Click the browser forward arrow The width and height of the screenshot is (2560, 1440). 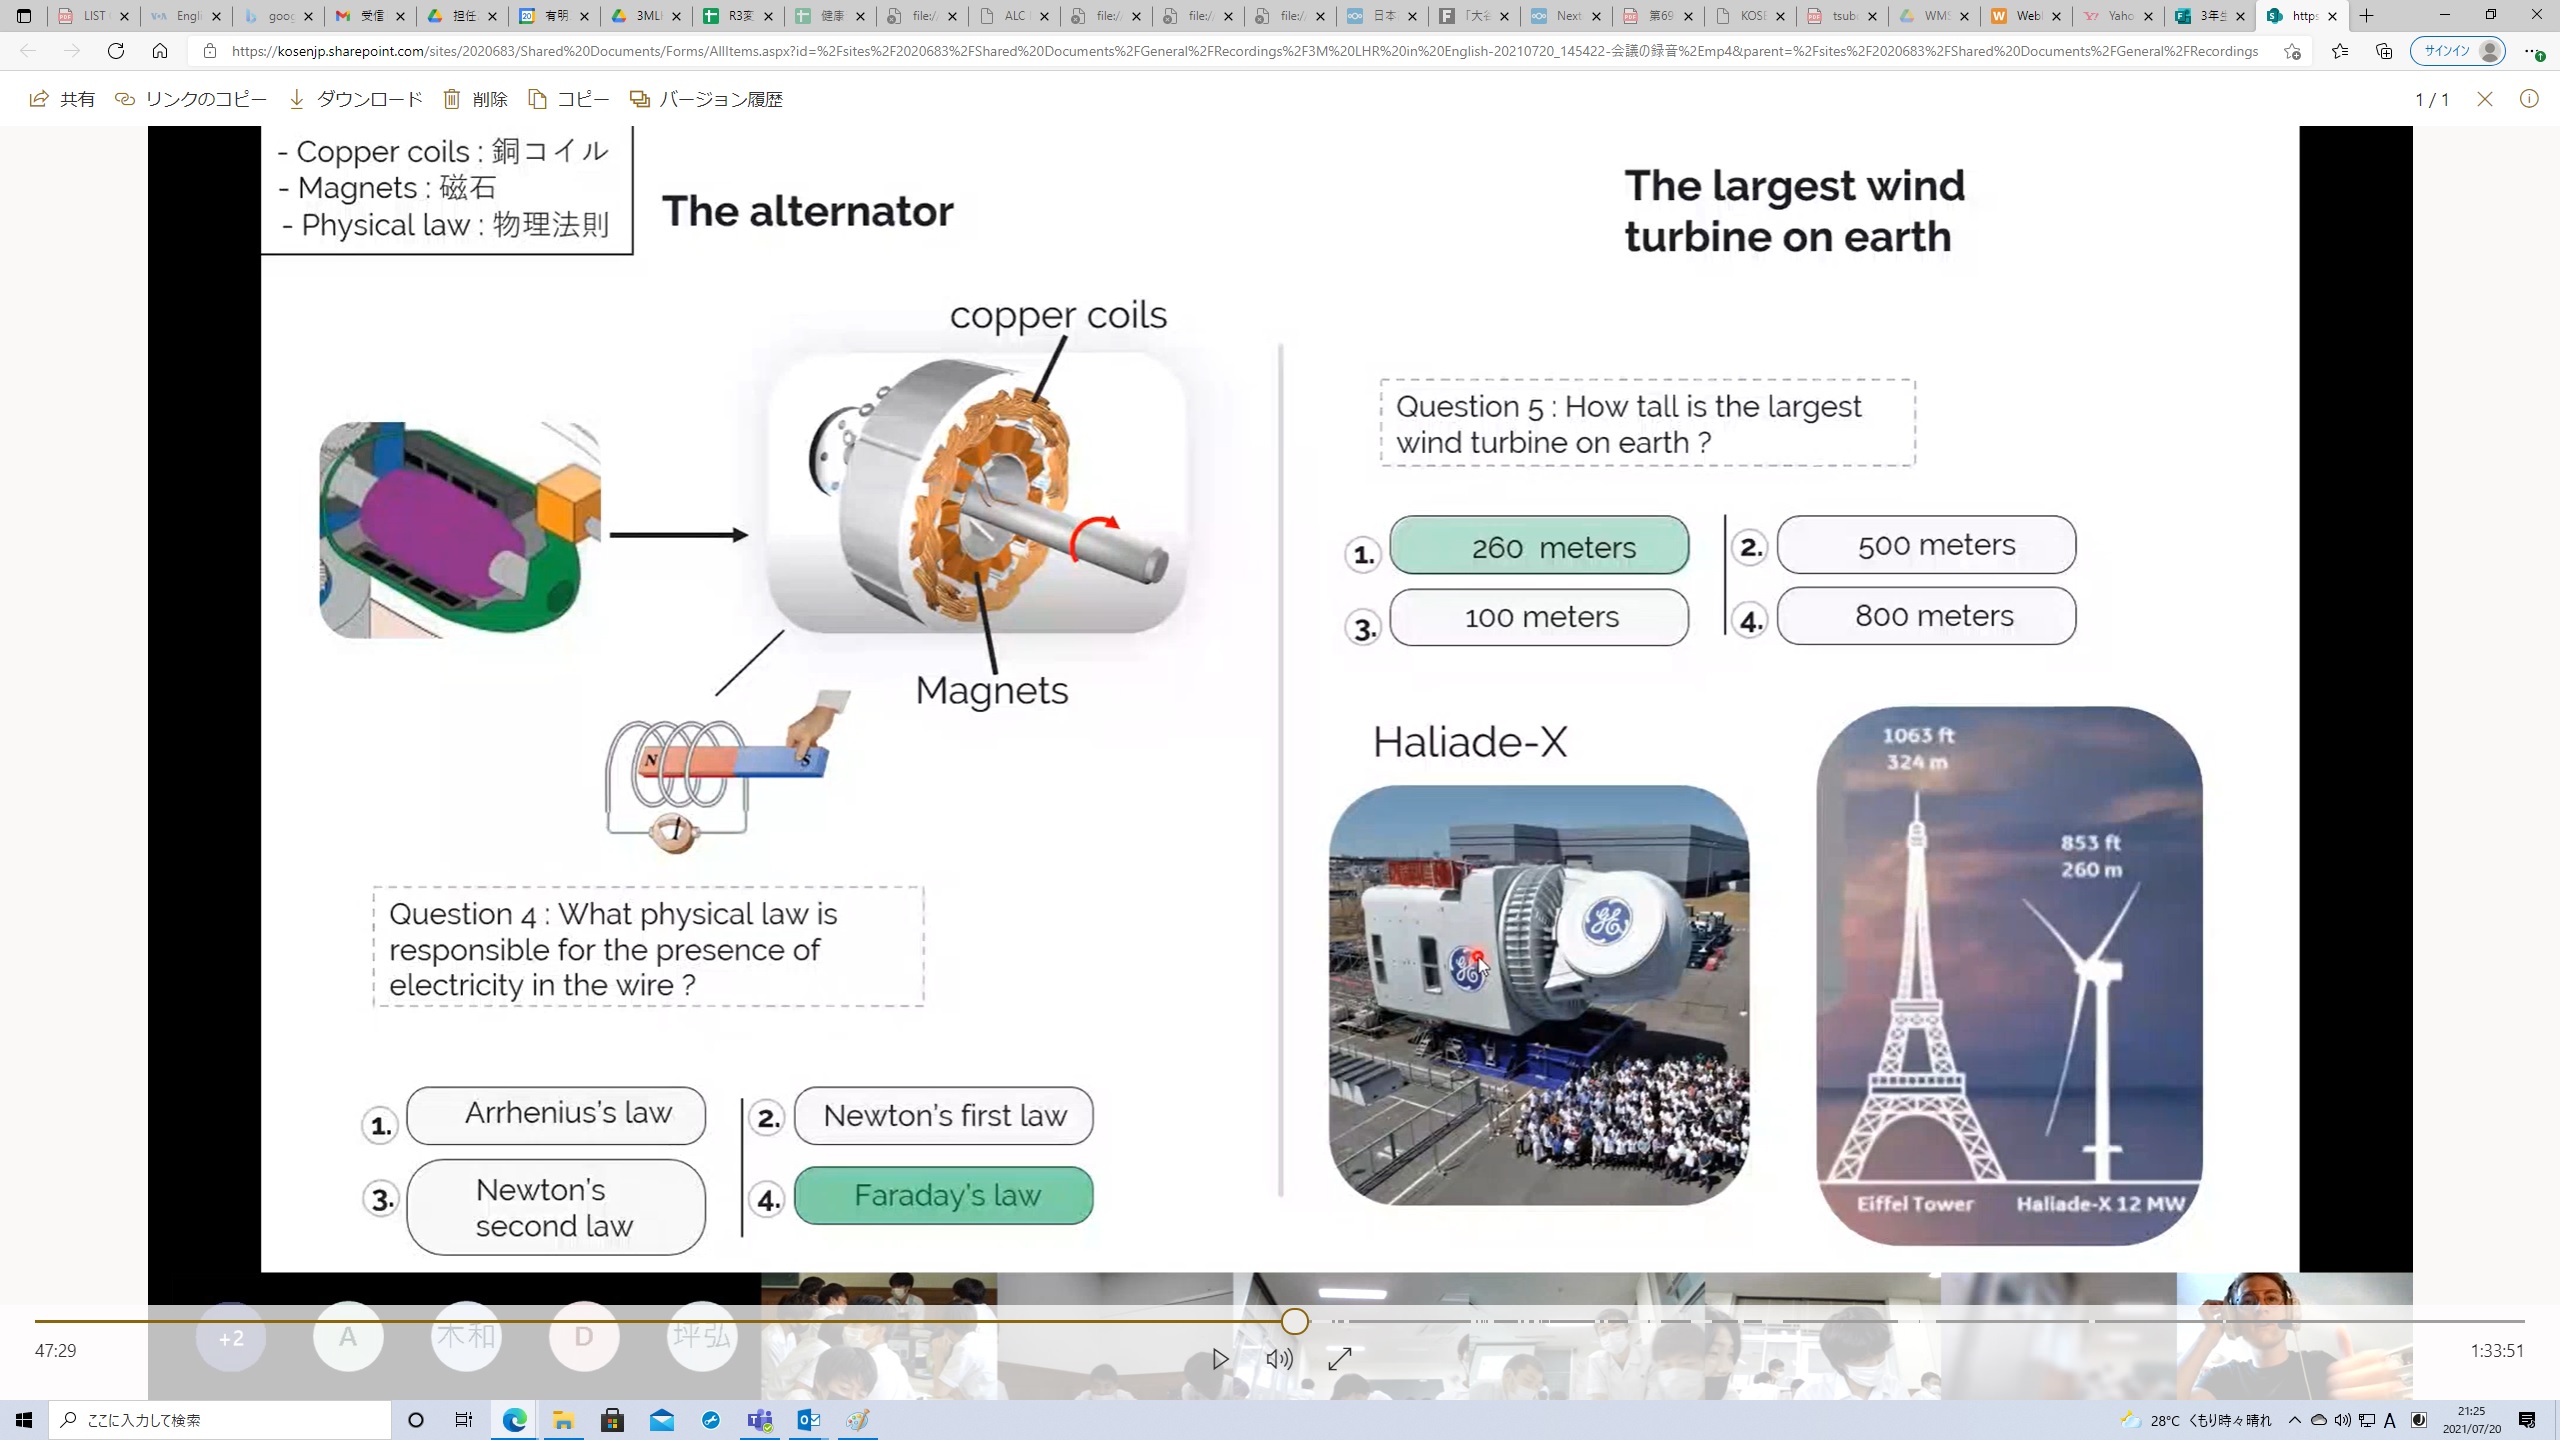click(x=72, y=51)
